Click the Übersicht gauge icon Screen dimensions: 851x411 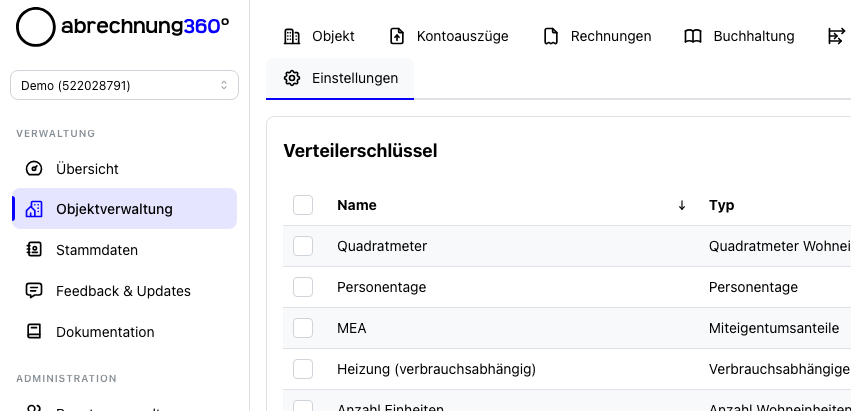click(34, 168)
